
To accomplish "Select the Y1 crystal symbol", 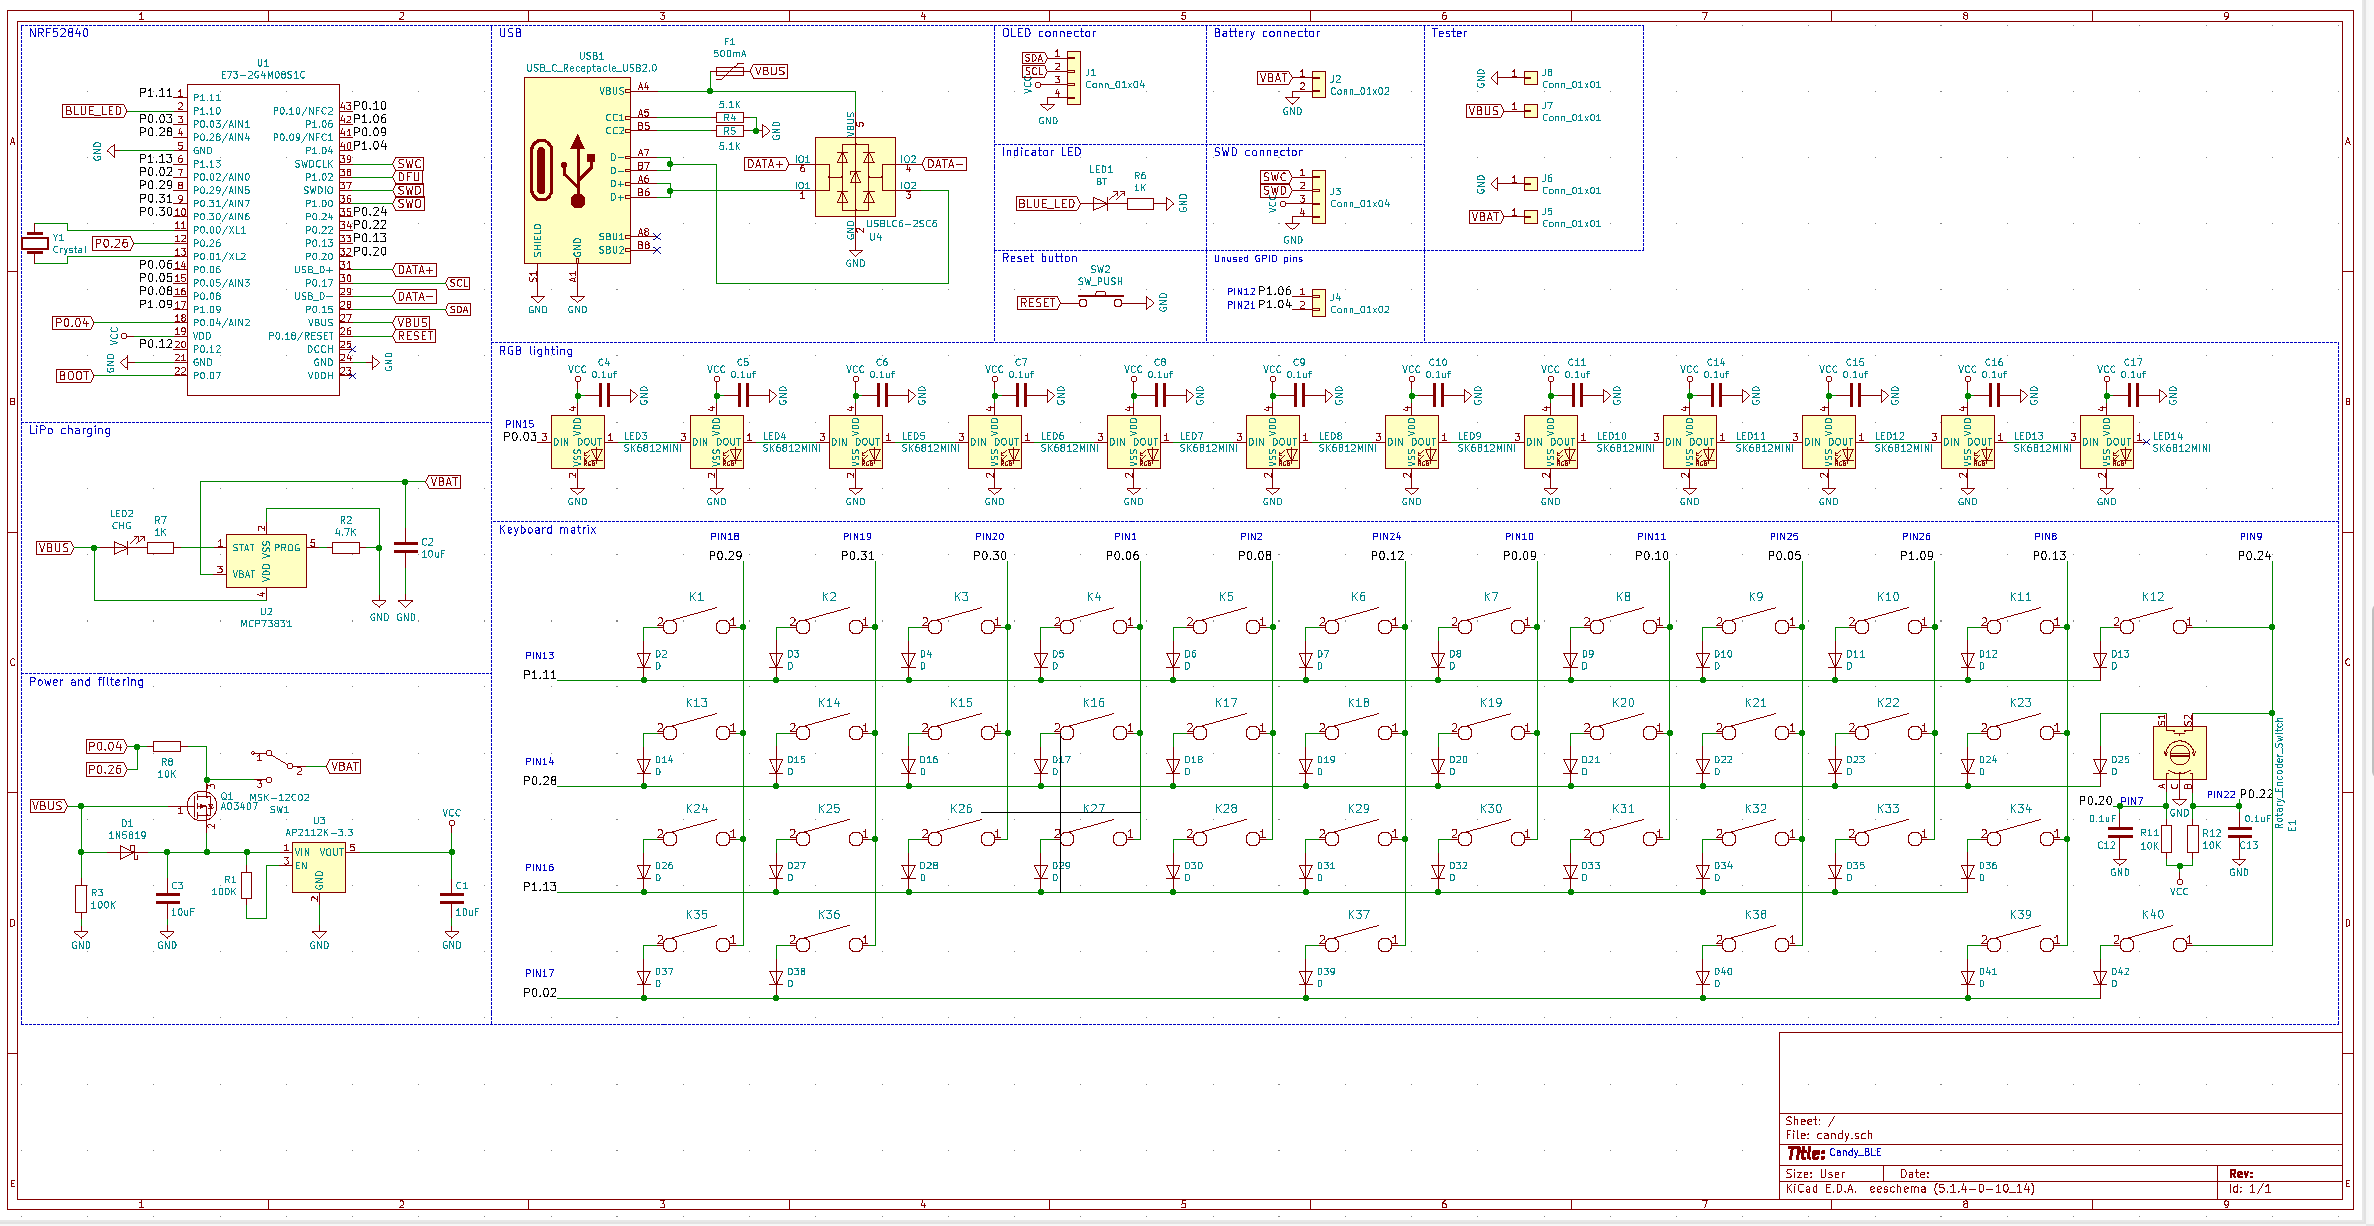I will point(36,242).
